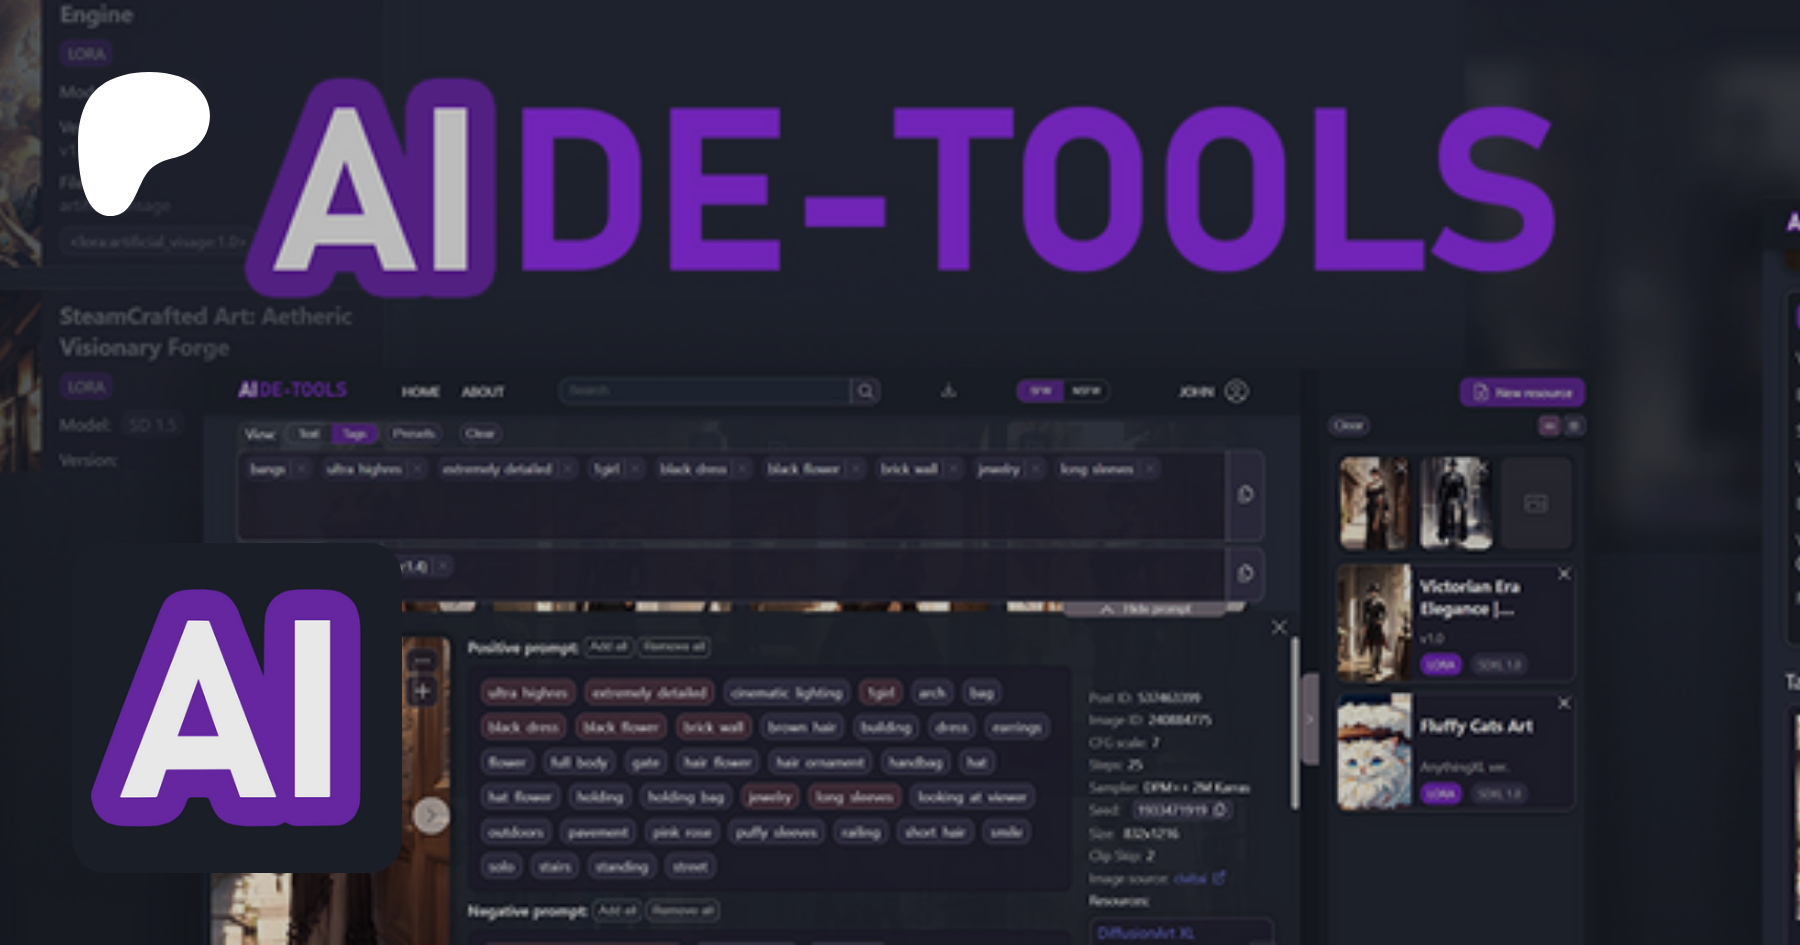
Task: Zoom in with the plus icon
Action: 423,691
